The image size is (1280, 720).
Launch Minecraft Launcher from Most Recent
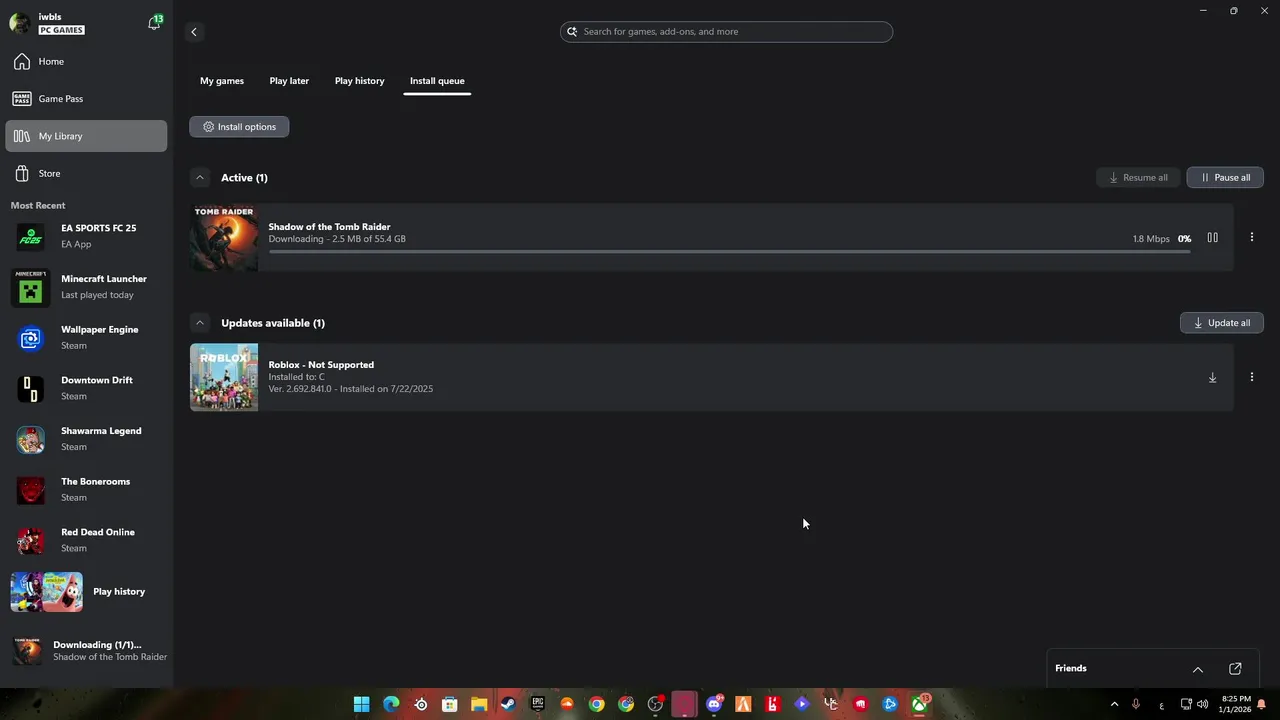click(x=86, y=287)
